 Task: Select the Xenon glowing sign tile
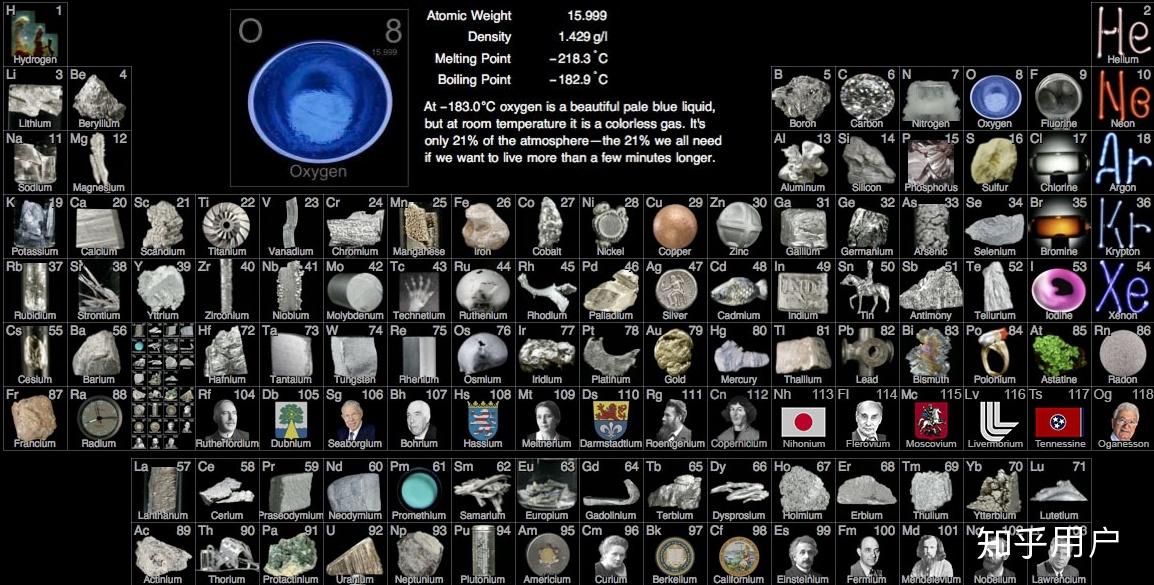(1122, 291)
